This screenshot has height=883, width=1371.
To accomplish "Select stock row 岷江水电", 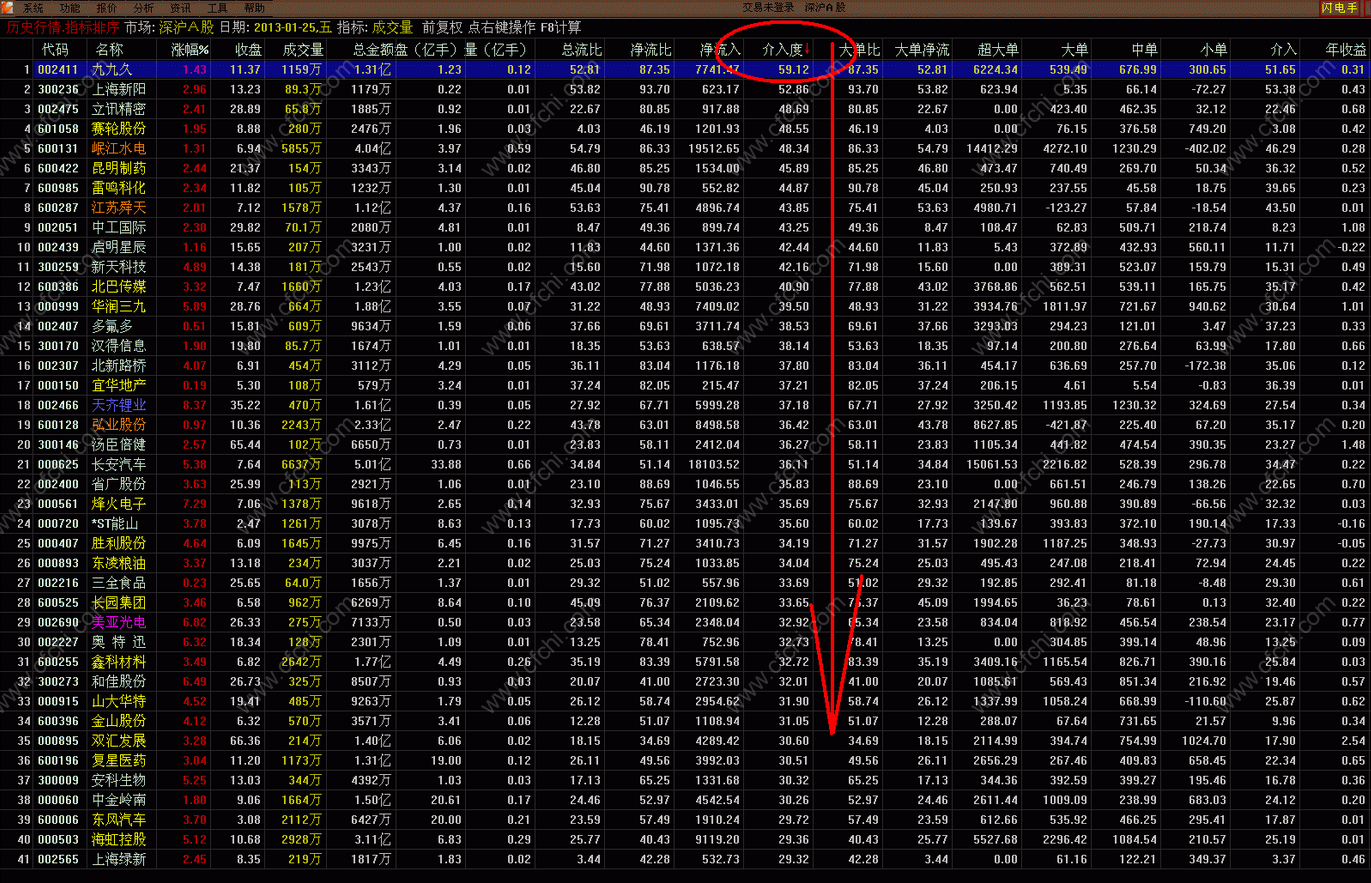I will pos(685,148).
